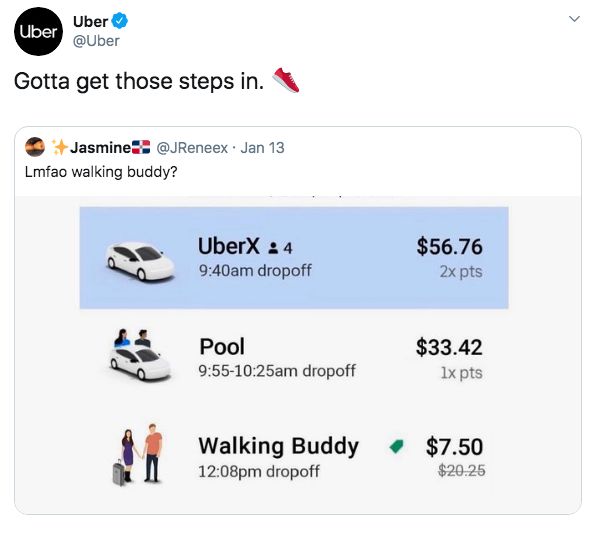Open the Jan 13 tweet timestamp
Image resolution: width=597 pixels, height=538 pixels.
point(262,148)
